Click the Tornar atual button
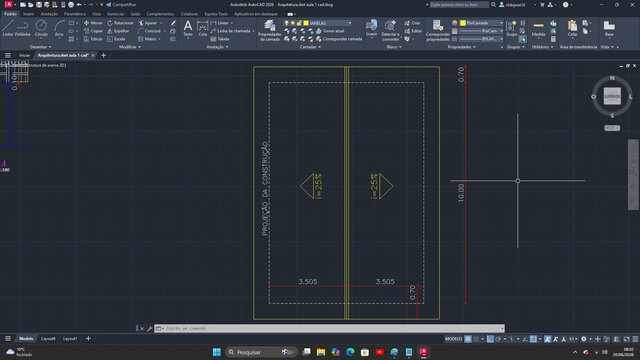The image size is (640, 360). tap(330, 31)
